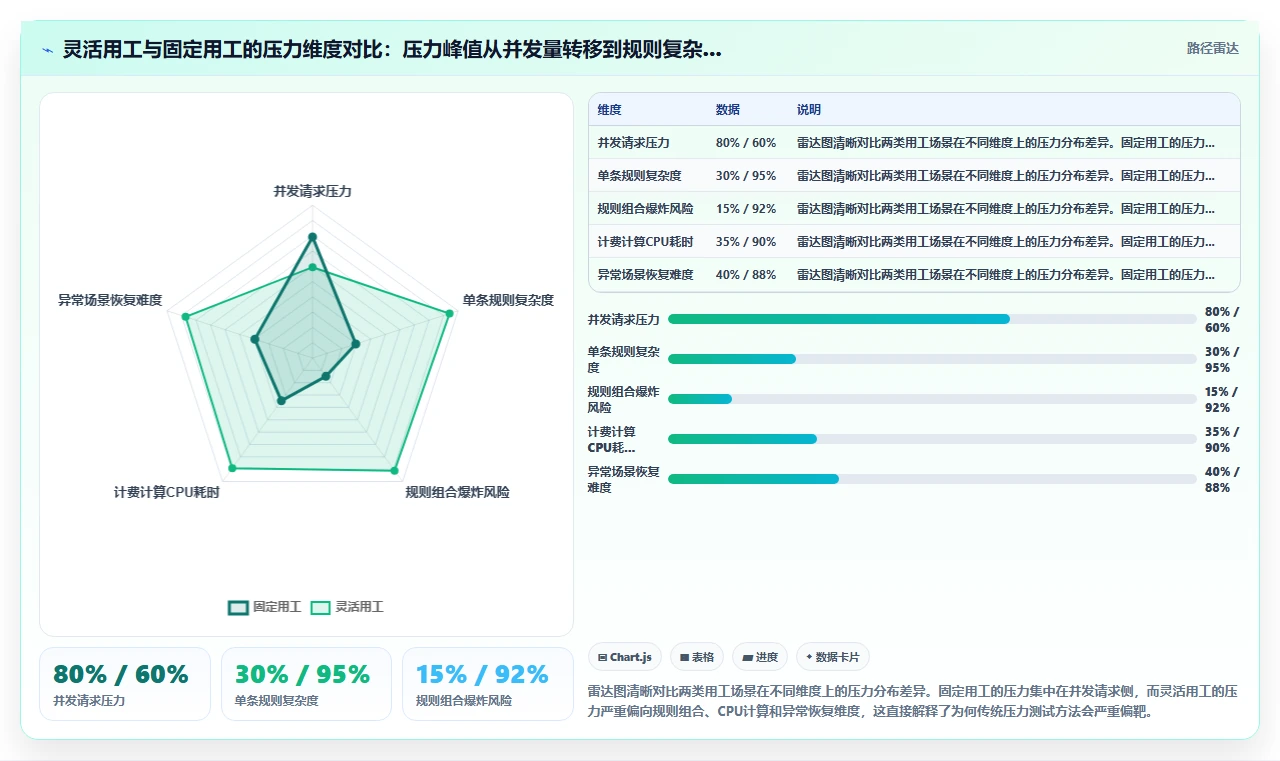Click the 80% / 60% table cell

(746, 143)
